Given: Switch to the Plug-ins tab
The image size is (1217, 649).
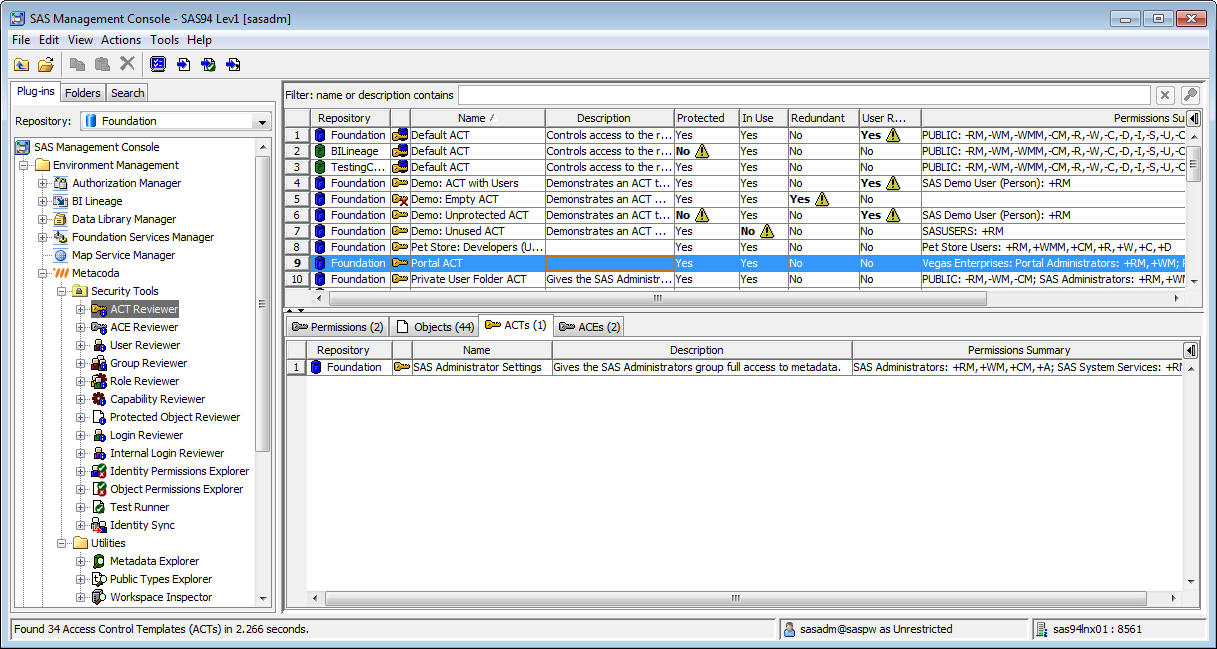Looking at the screenshot, I should [x=36, y=92].
